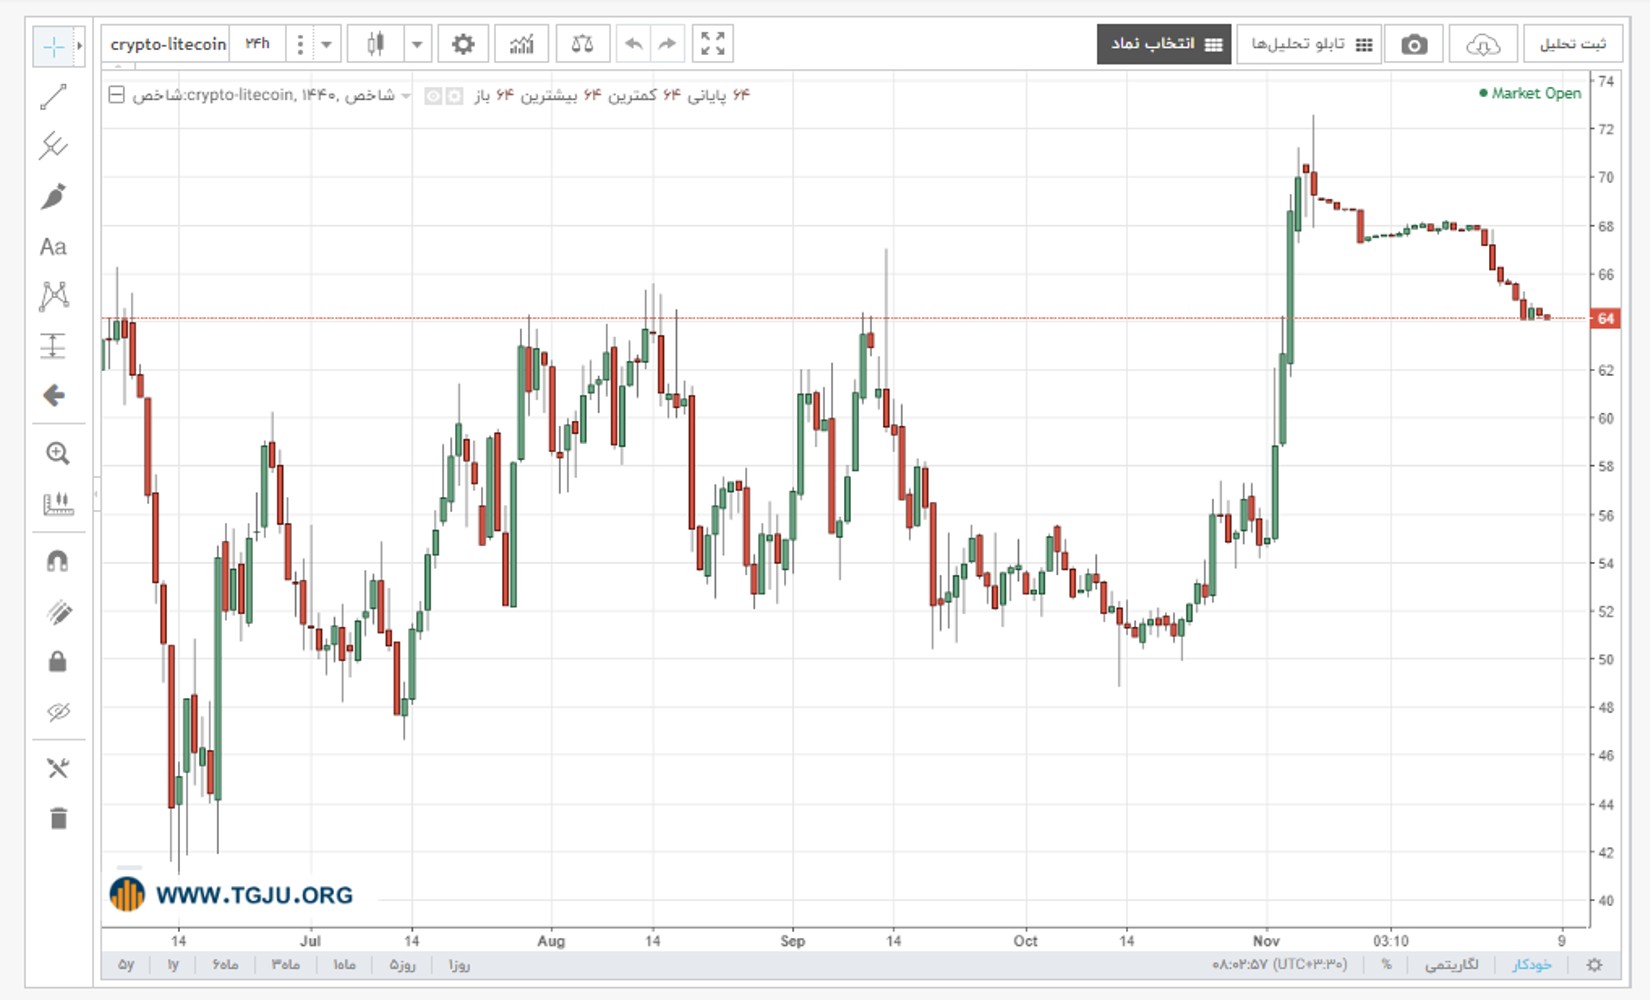Screen dimensions: 1650x1000
Task: Open the تابلو تحلیل‌ها analyses board
Action: point(1310,45)
